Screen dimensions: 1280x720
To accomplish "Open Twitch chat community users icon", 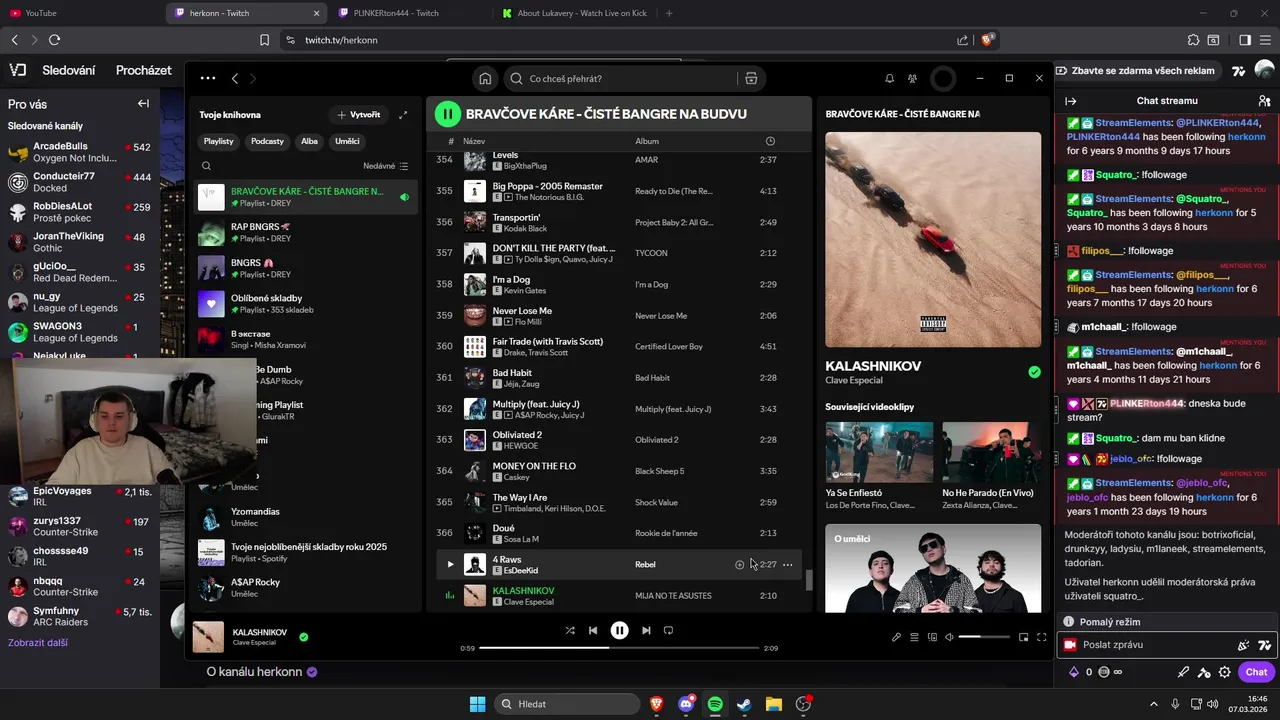I will point(1264,101).
